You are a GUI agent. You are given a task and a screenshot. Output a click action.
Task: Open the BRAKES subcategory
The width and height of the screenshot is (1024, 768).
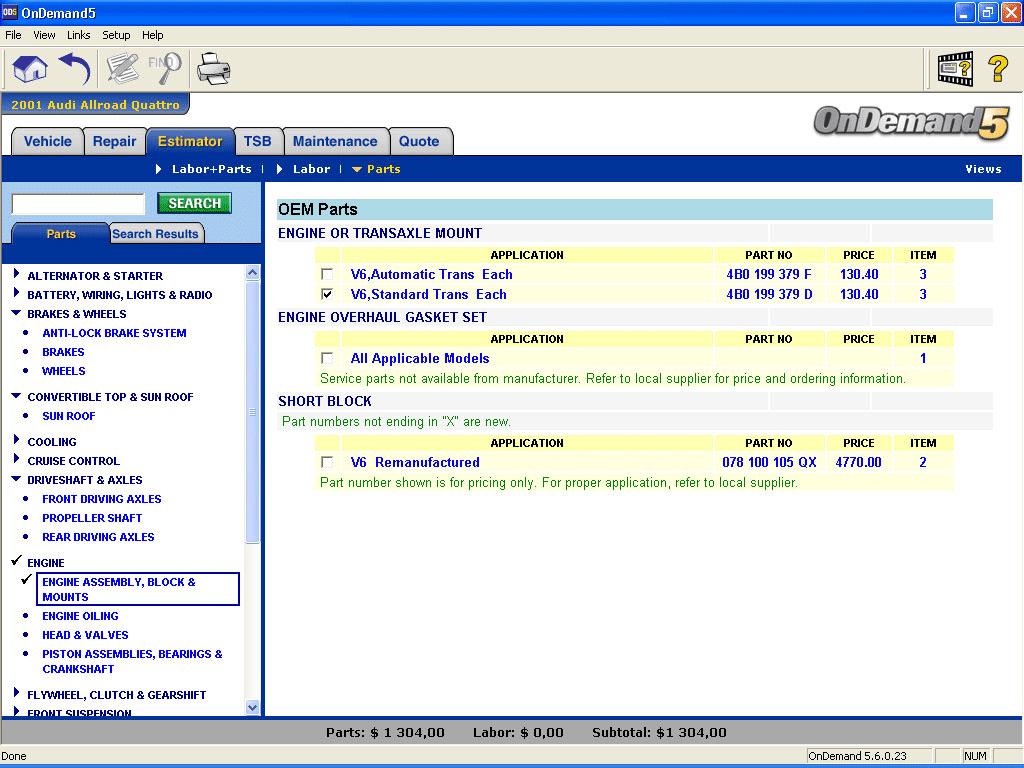(x=63, y=352)
